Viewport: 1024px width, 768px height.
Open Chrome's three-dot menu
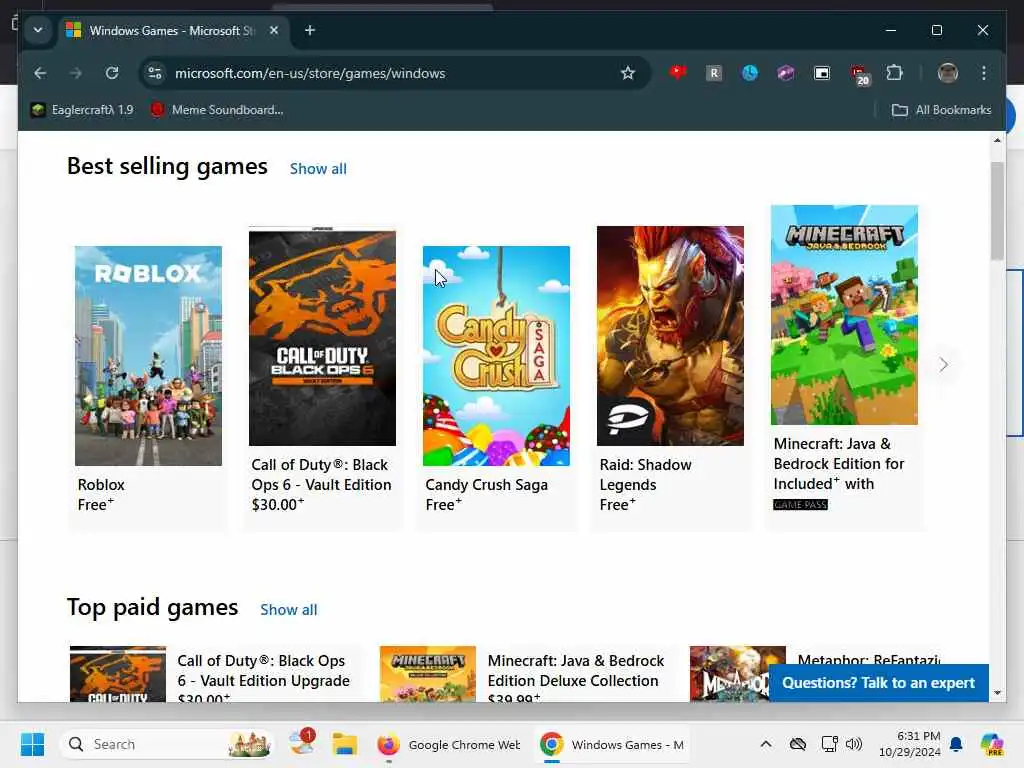coord(984,73)
